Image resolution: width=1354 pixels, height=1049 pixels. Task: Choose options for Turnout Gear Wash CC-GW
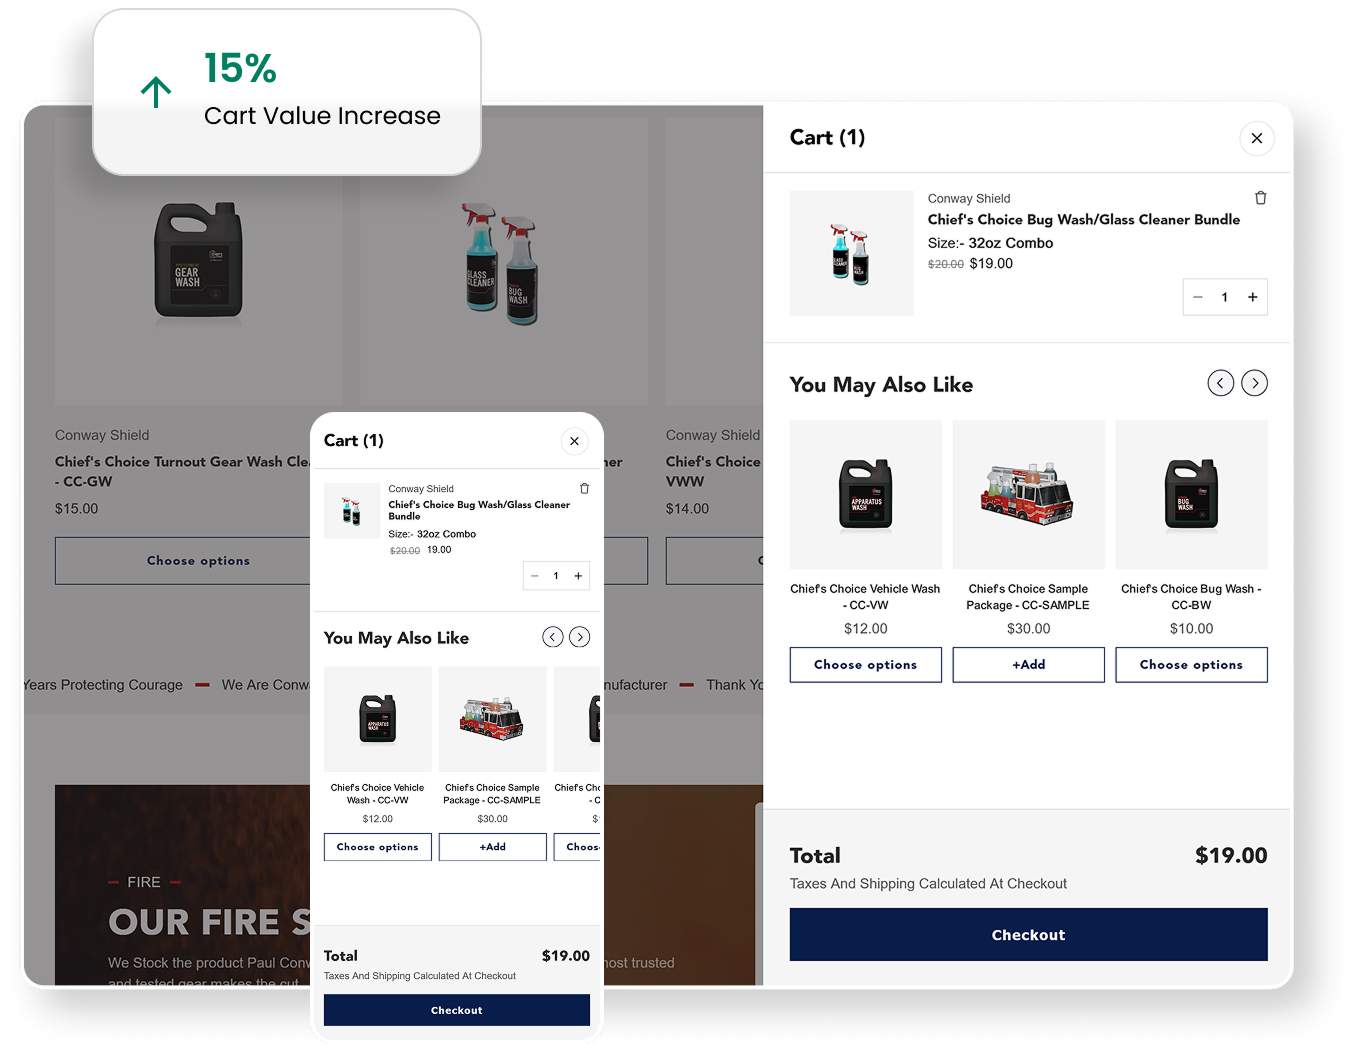183,561
